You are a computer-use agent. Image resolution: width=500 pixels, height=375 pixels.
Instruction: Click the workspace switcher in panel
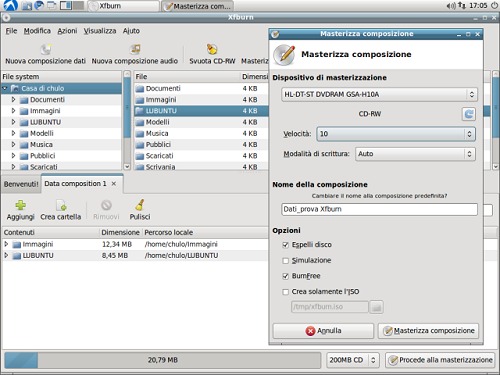point(72,6)
